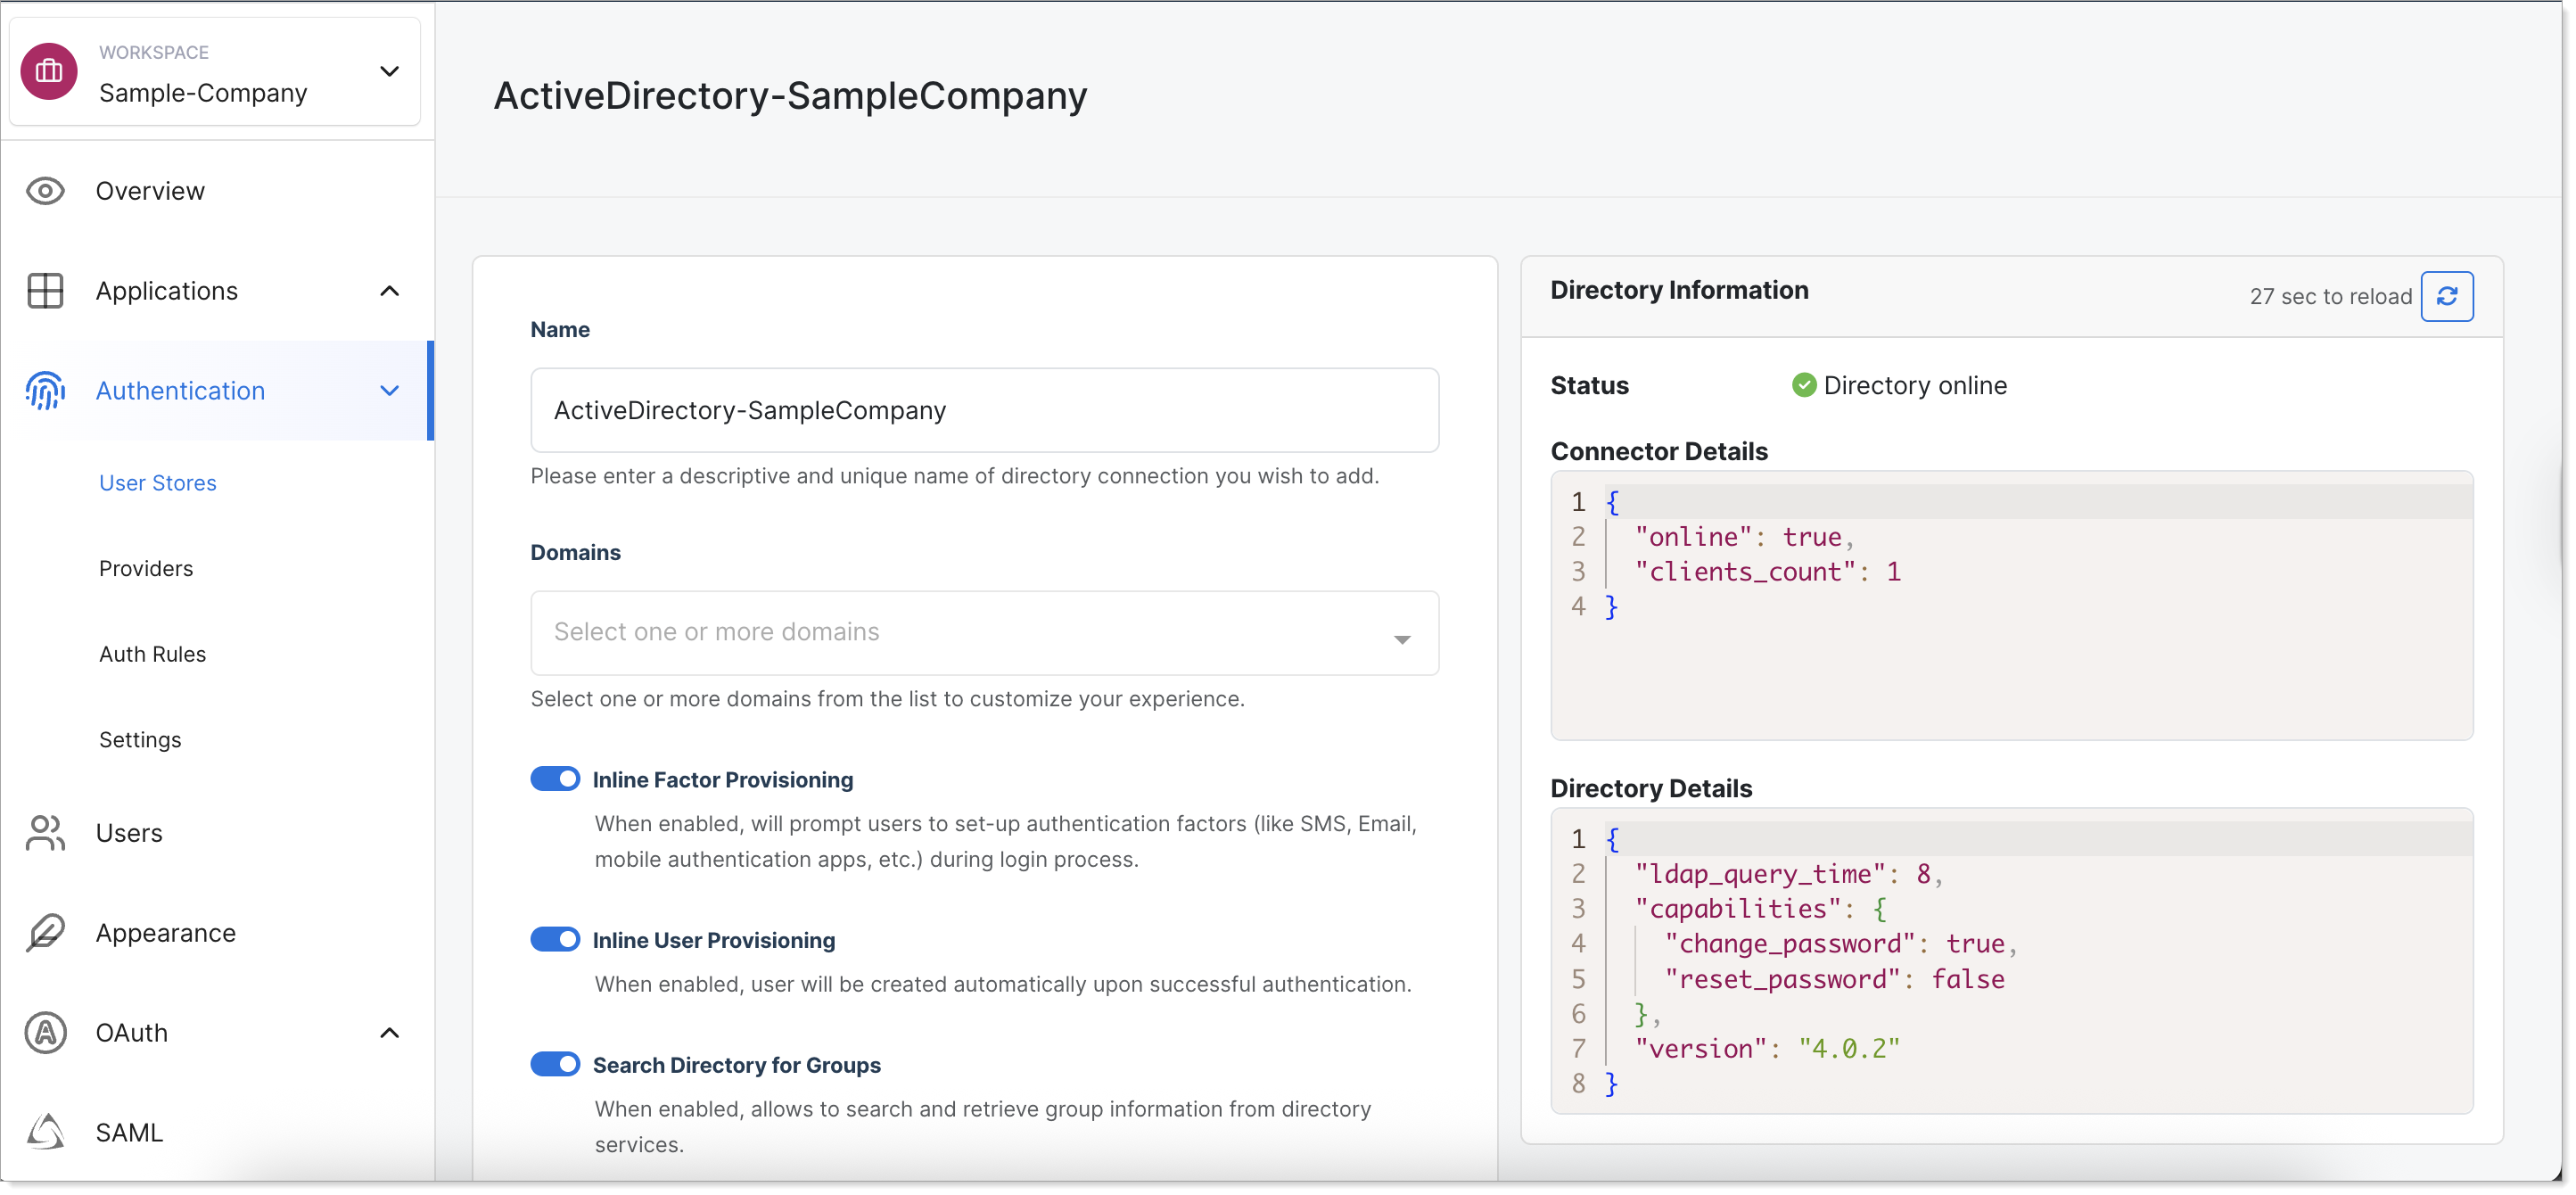Click the workspace briefcase icon
2576x1195 pixels.
coord(49,71)
